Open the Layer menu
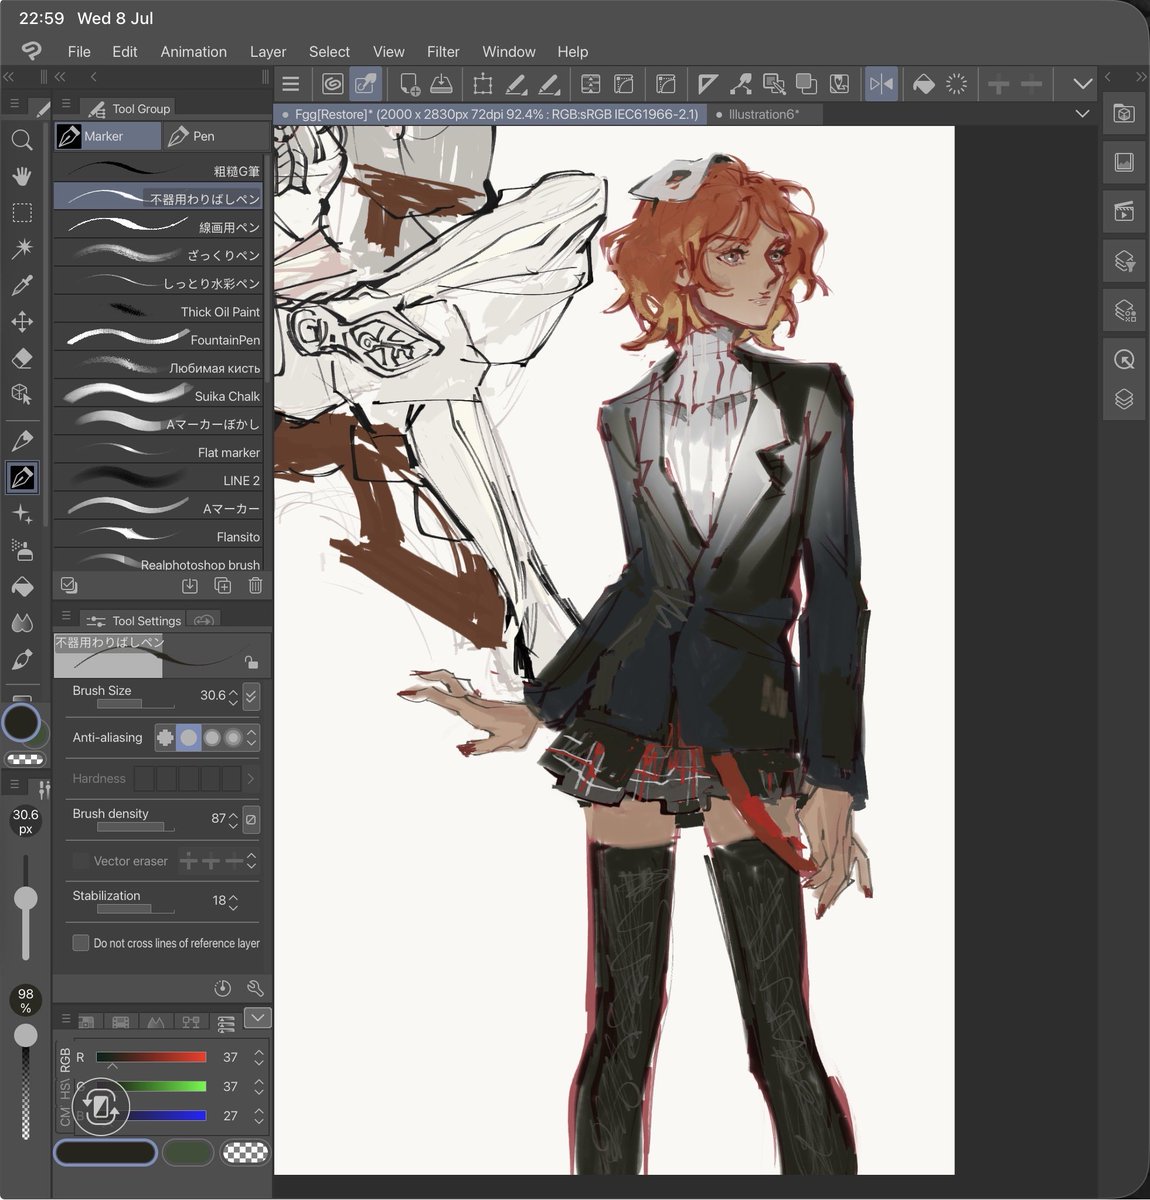Screen dimensions: 1150x1200 pos(268,52)
